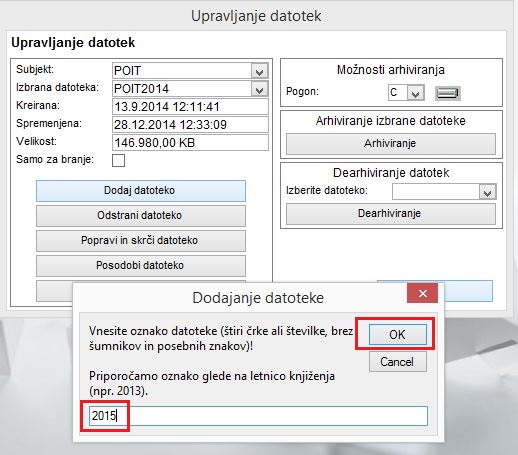Click the Dodaj datoteko button
Image resolution: width=518 pixels, height=455 pixels.
(x=141, y=191)
